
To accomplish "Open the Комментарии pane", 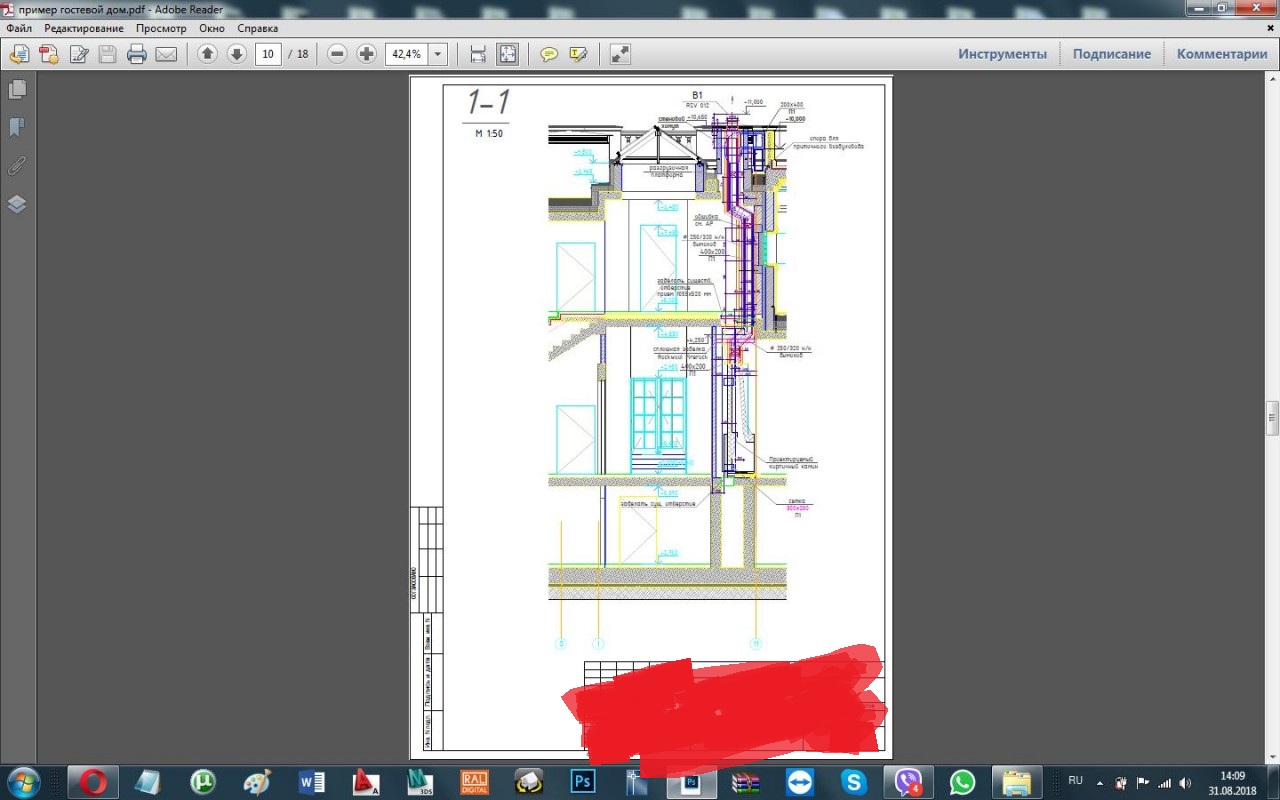I will pos(1221,54).
